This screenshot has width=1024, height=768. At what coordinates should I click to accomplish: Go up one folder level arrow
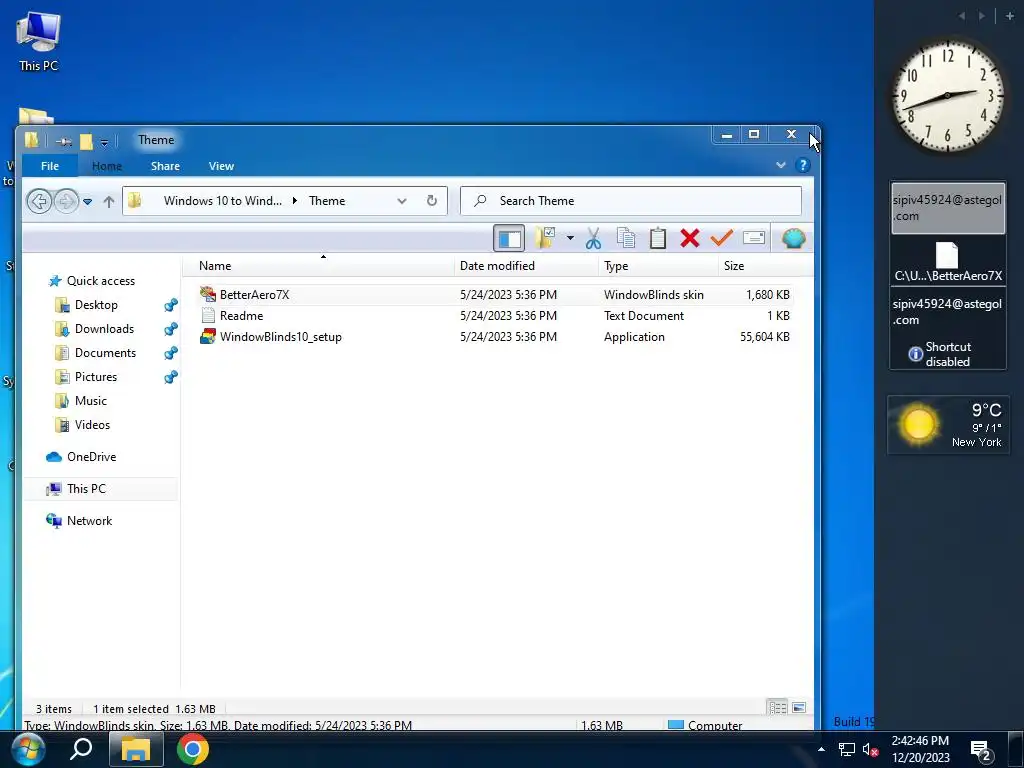click(x=109, y=202)
